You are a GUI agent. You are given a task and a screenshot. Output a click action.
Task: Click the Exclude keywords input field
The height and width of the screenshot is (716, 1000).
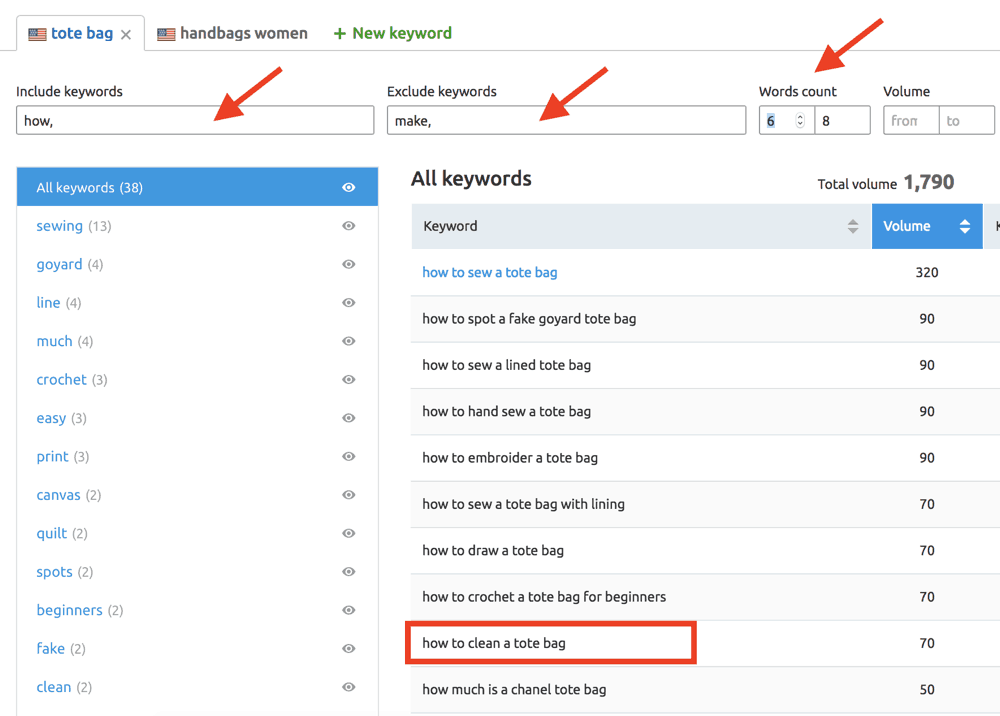coord(566,121)
